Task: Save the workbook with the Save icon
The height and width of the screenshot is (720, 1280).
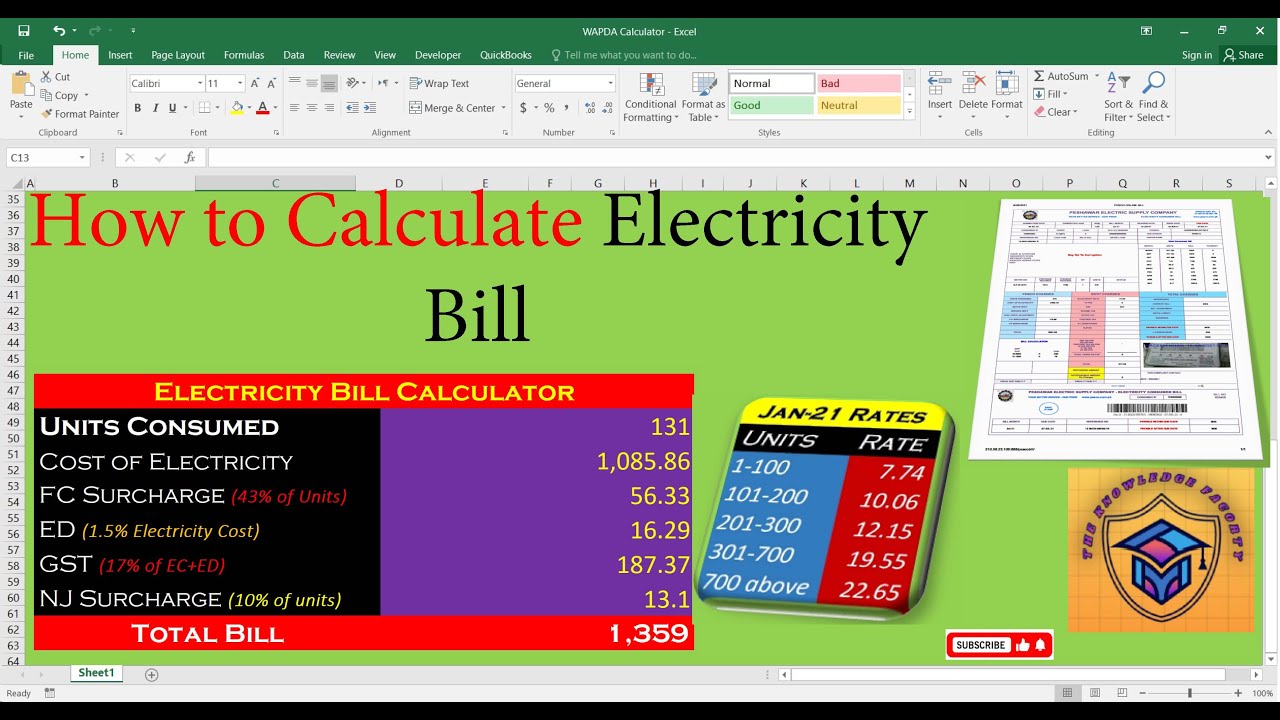Action: [x=24, y=31]
